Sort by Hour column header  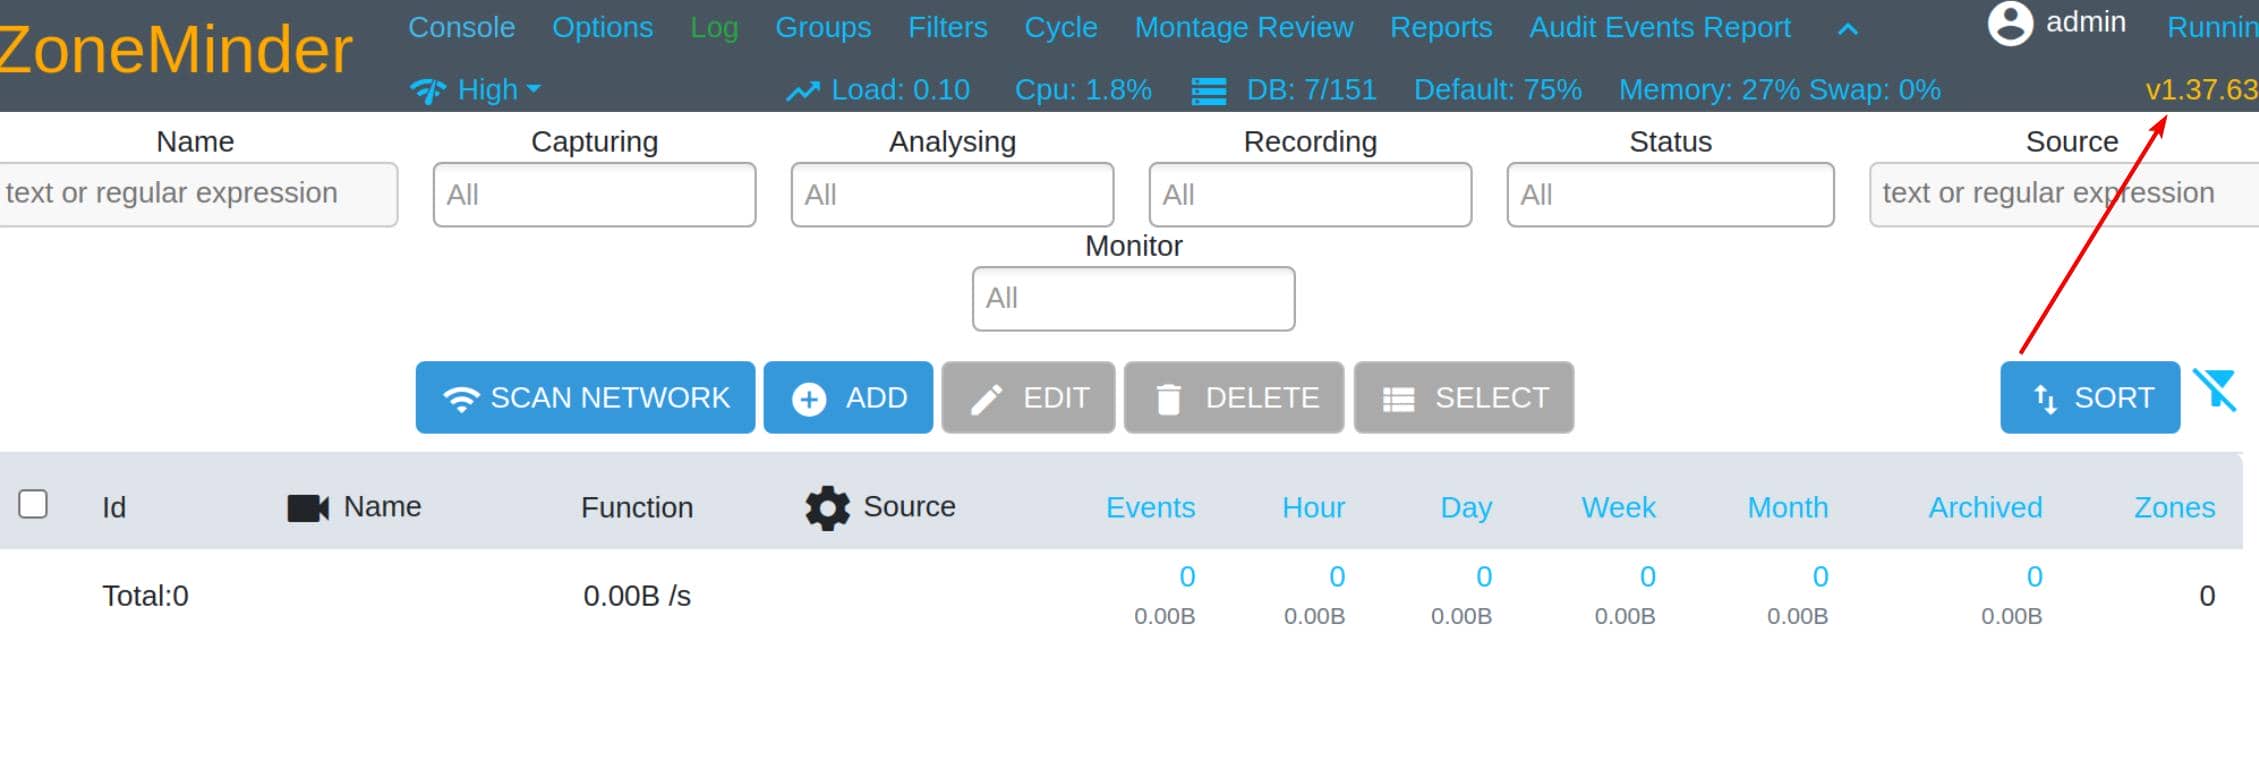[x=1313, y=508]
